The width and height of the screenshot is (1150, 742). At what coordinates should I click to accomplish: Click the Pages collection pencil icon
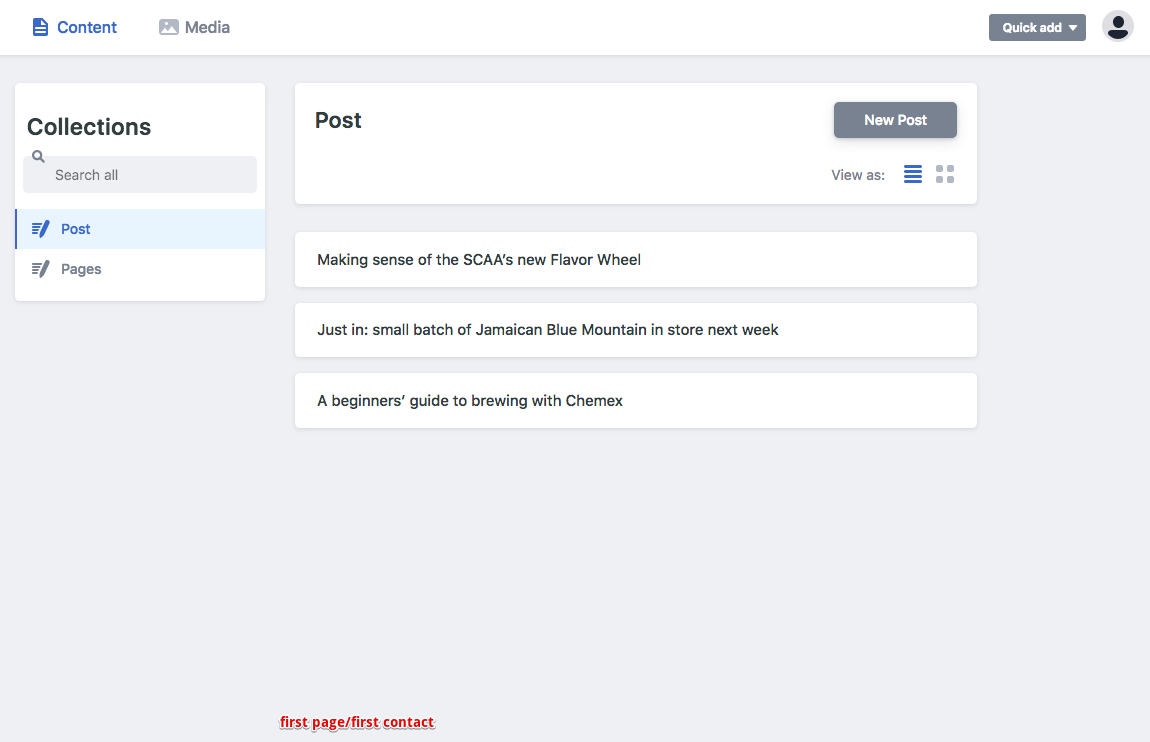point(40,269)
